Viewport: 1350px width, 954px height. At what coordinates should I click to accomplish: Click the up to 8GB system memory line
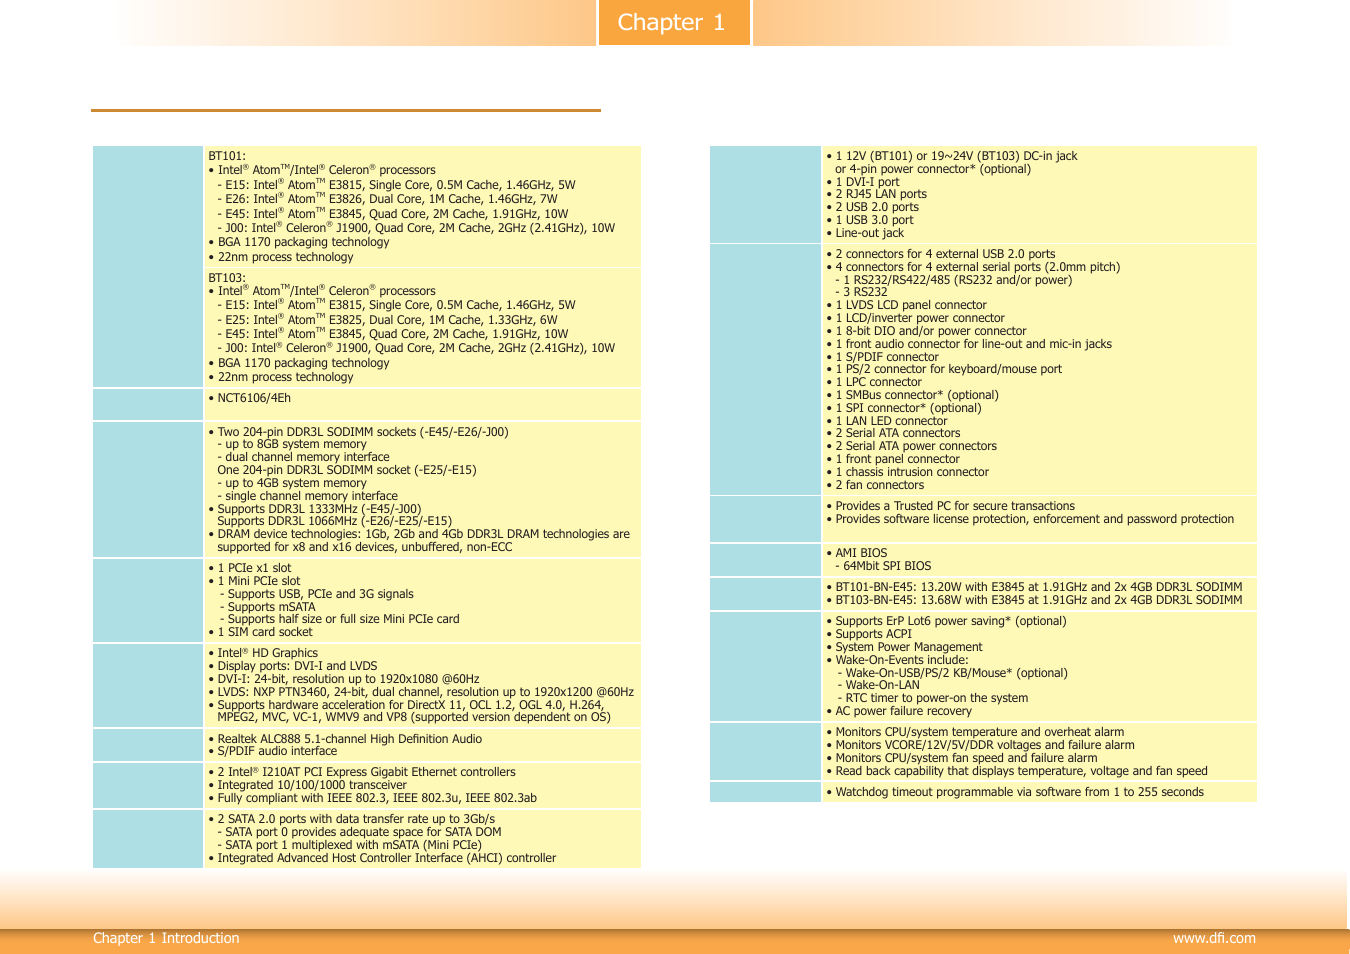click(x=292, y=444)
